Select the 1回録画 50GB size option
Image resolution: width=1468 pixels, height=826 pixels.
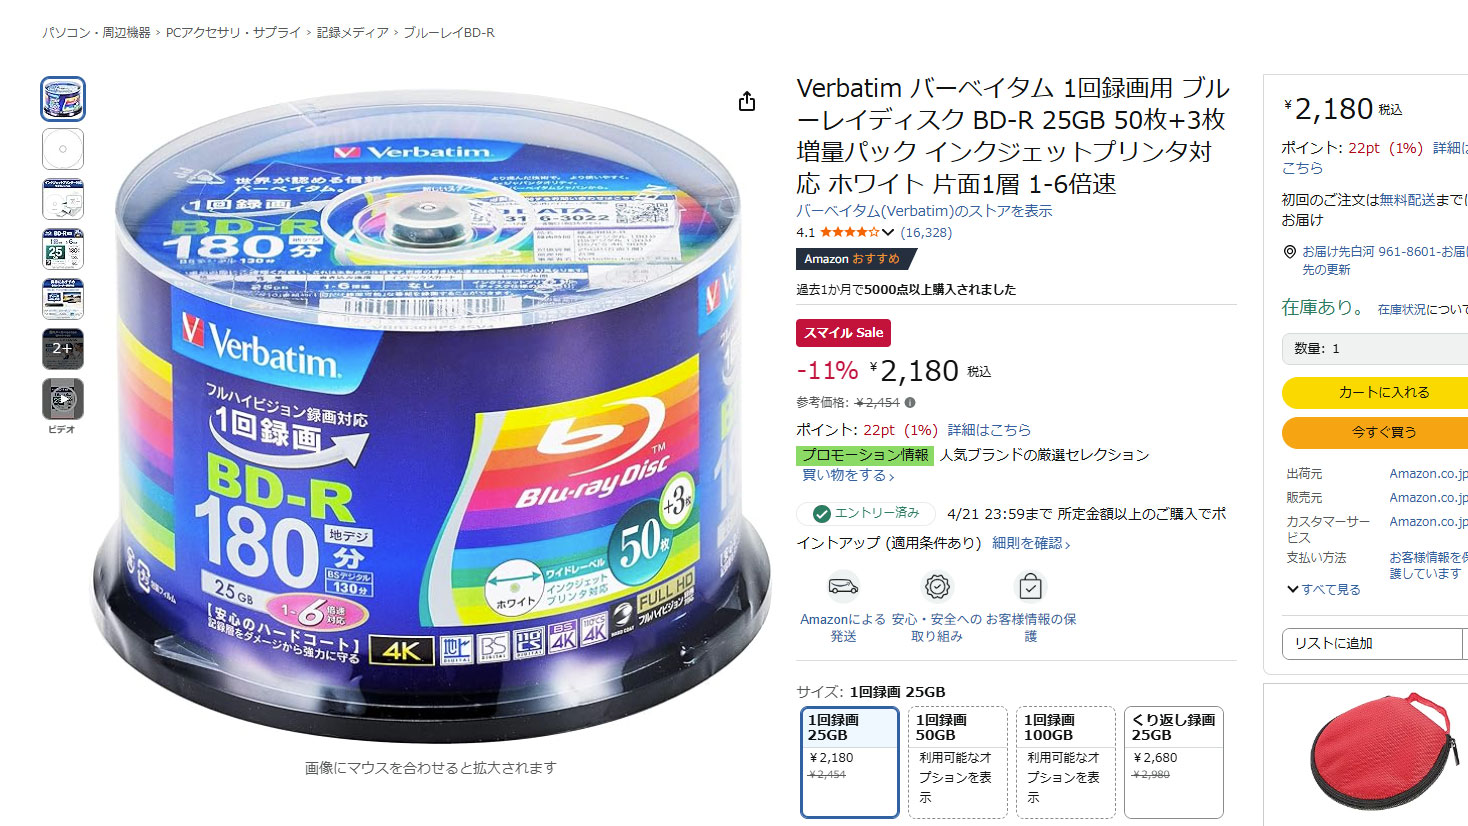[957, 762]
